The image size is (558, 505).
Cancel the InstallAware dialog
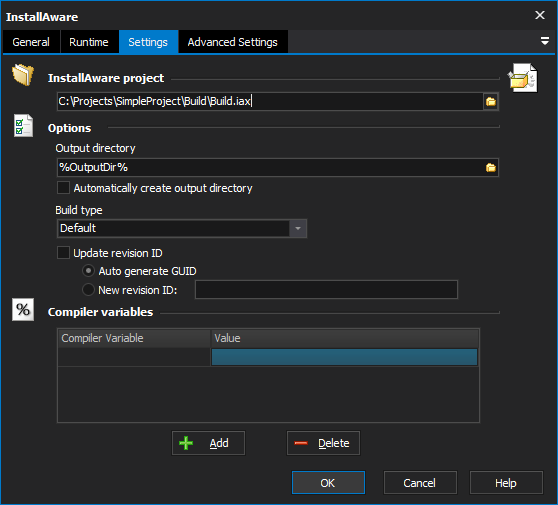[420, 483]
